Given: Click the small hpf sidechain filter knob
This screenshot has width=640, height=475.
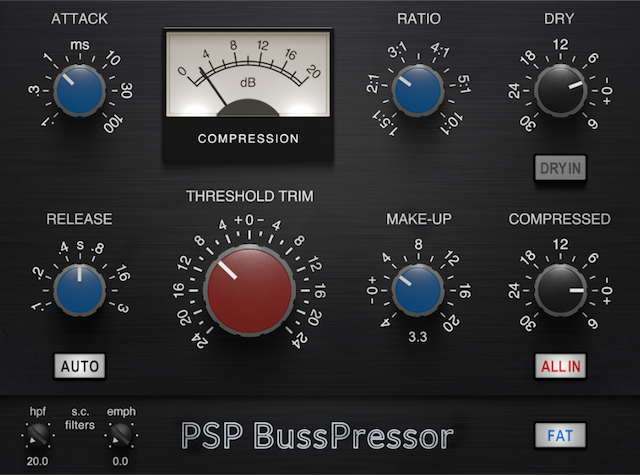Looking at the screenshot, I should [x=35, y=434].
